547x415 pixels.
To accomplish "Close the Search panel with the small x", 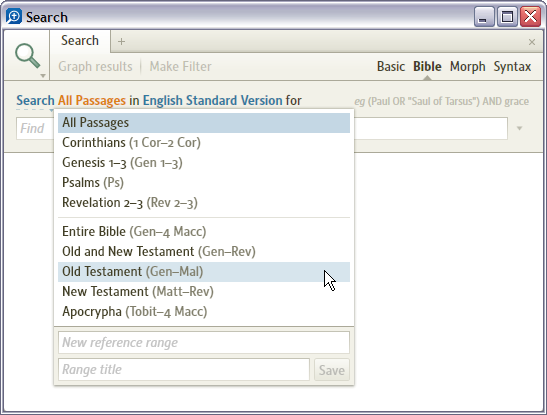I will point(532,42).
